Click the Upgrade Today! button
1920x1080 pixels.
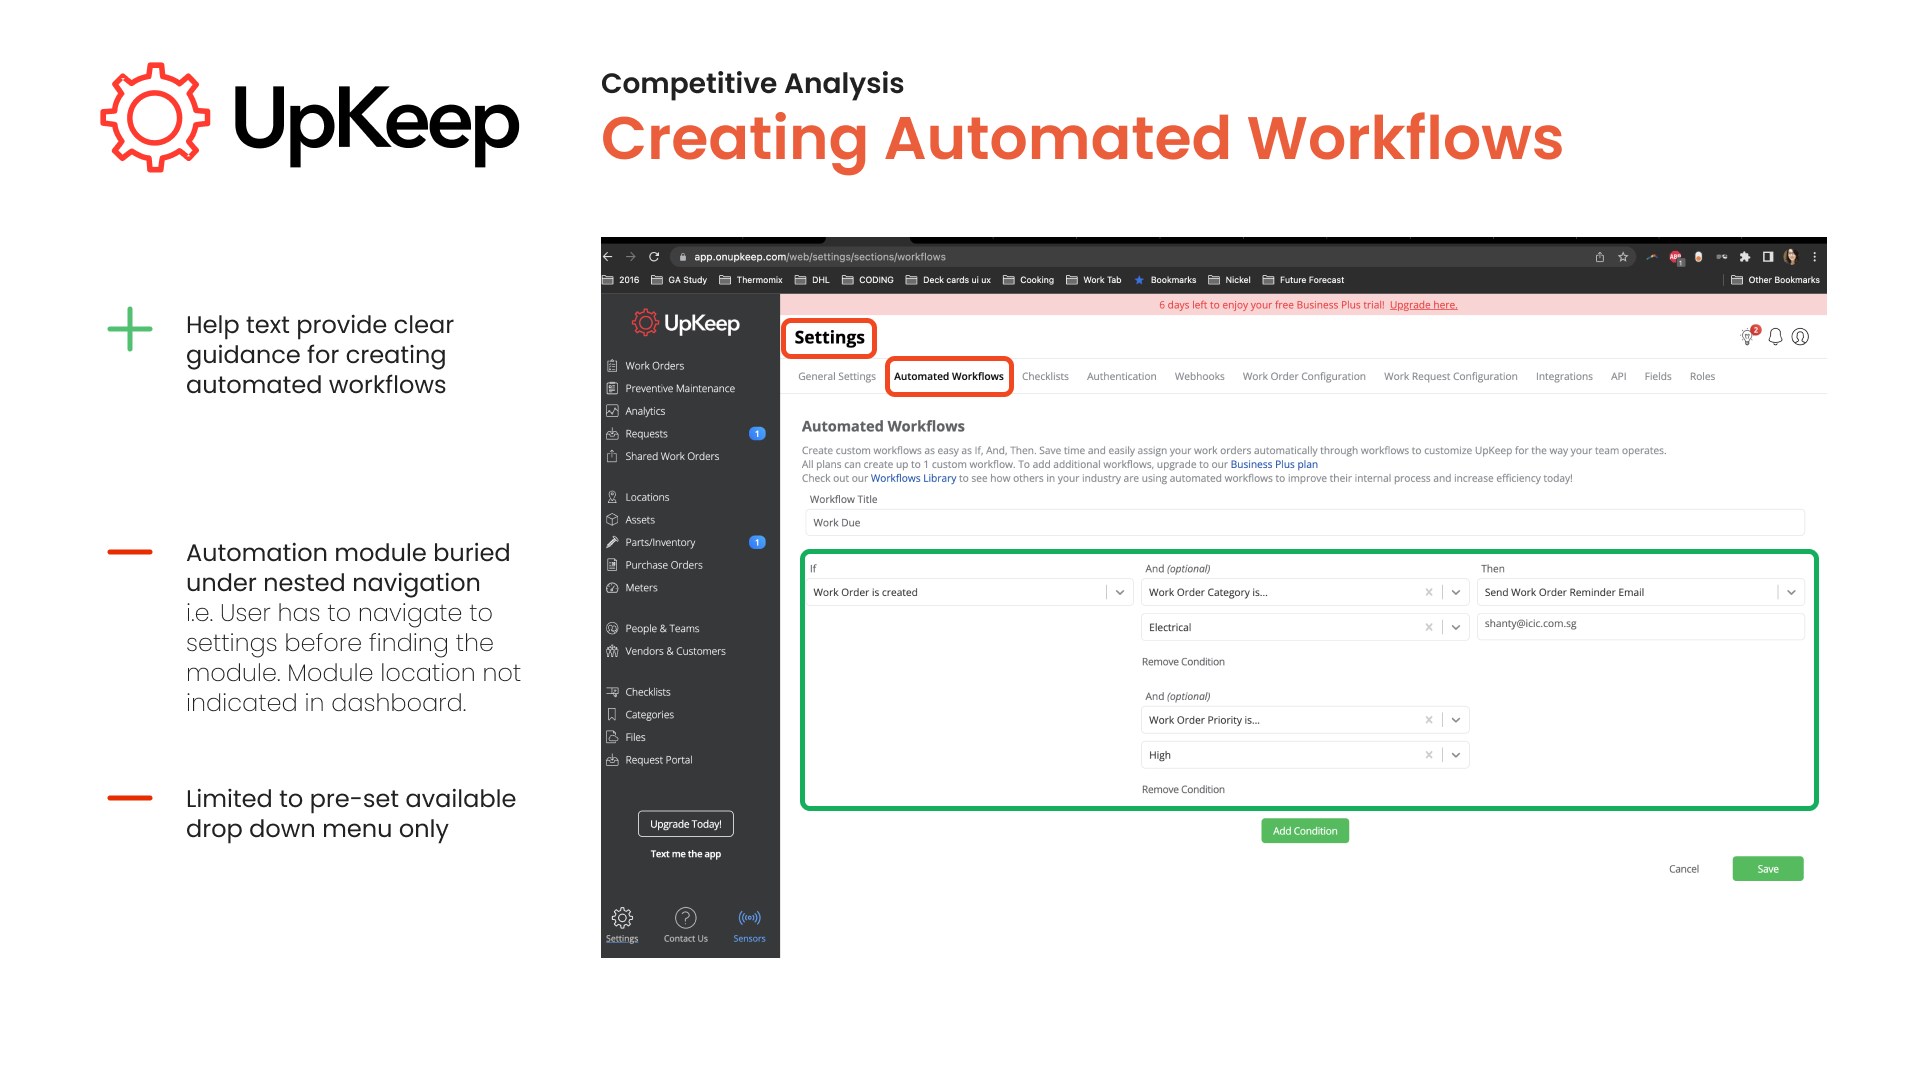point(686,824)
